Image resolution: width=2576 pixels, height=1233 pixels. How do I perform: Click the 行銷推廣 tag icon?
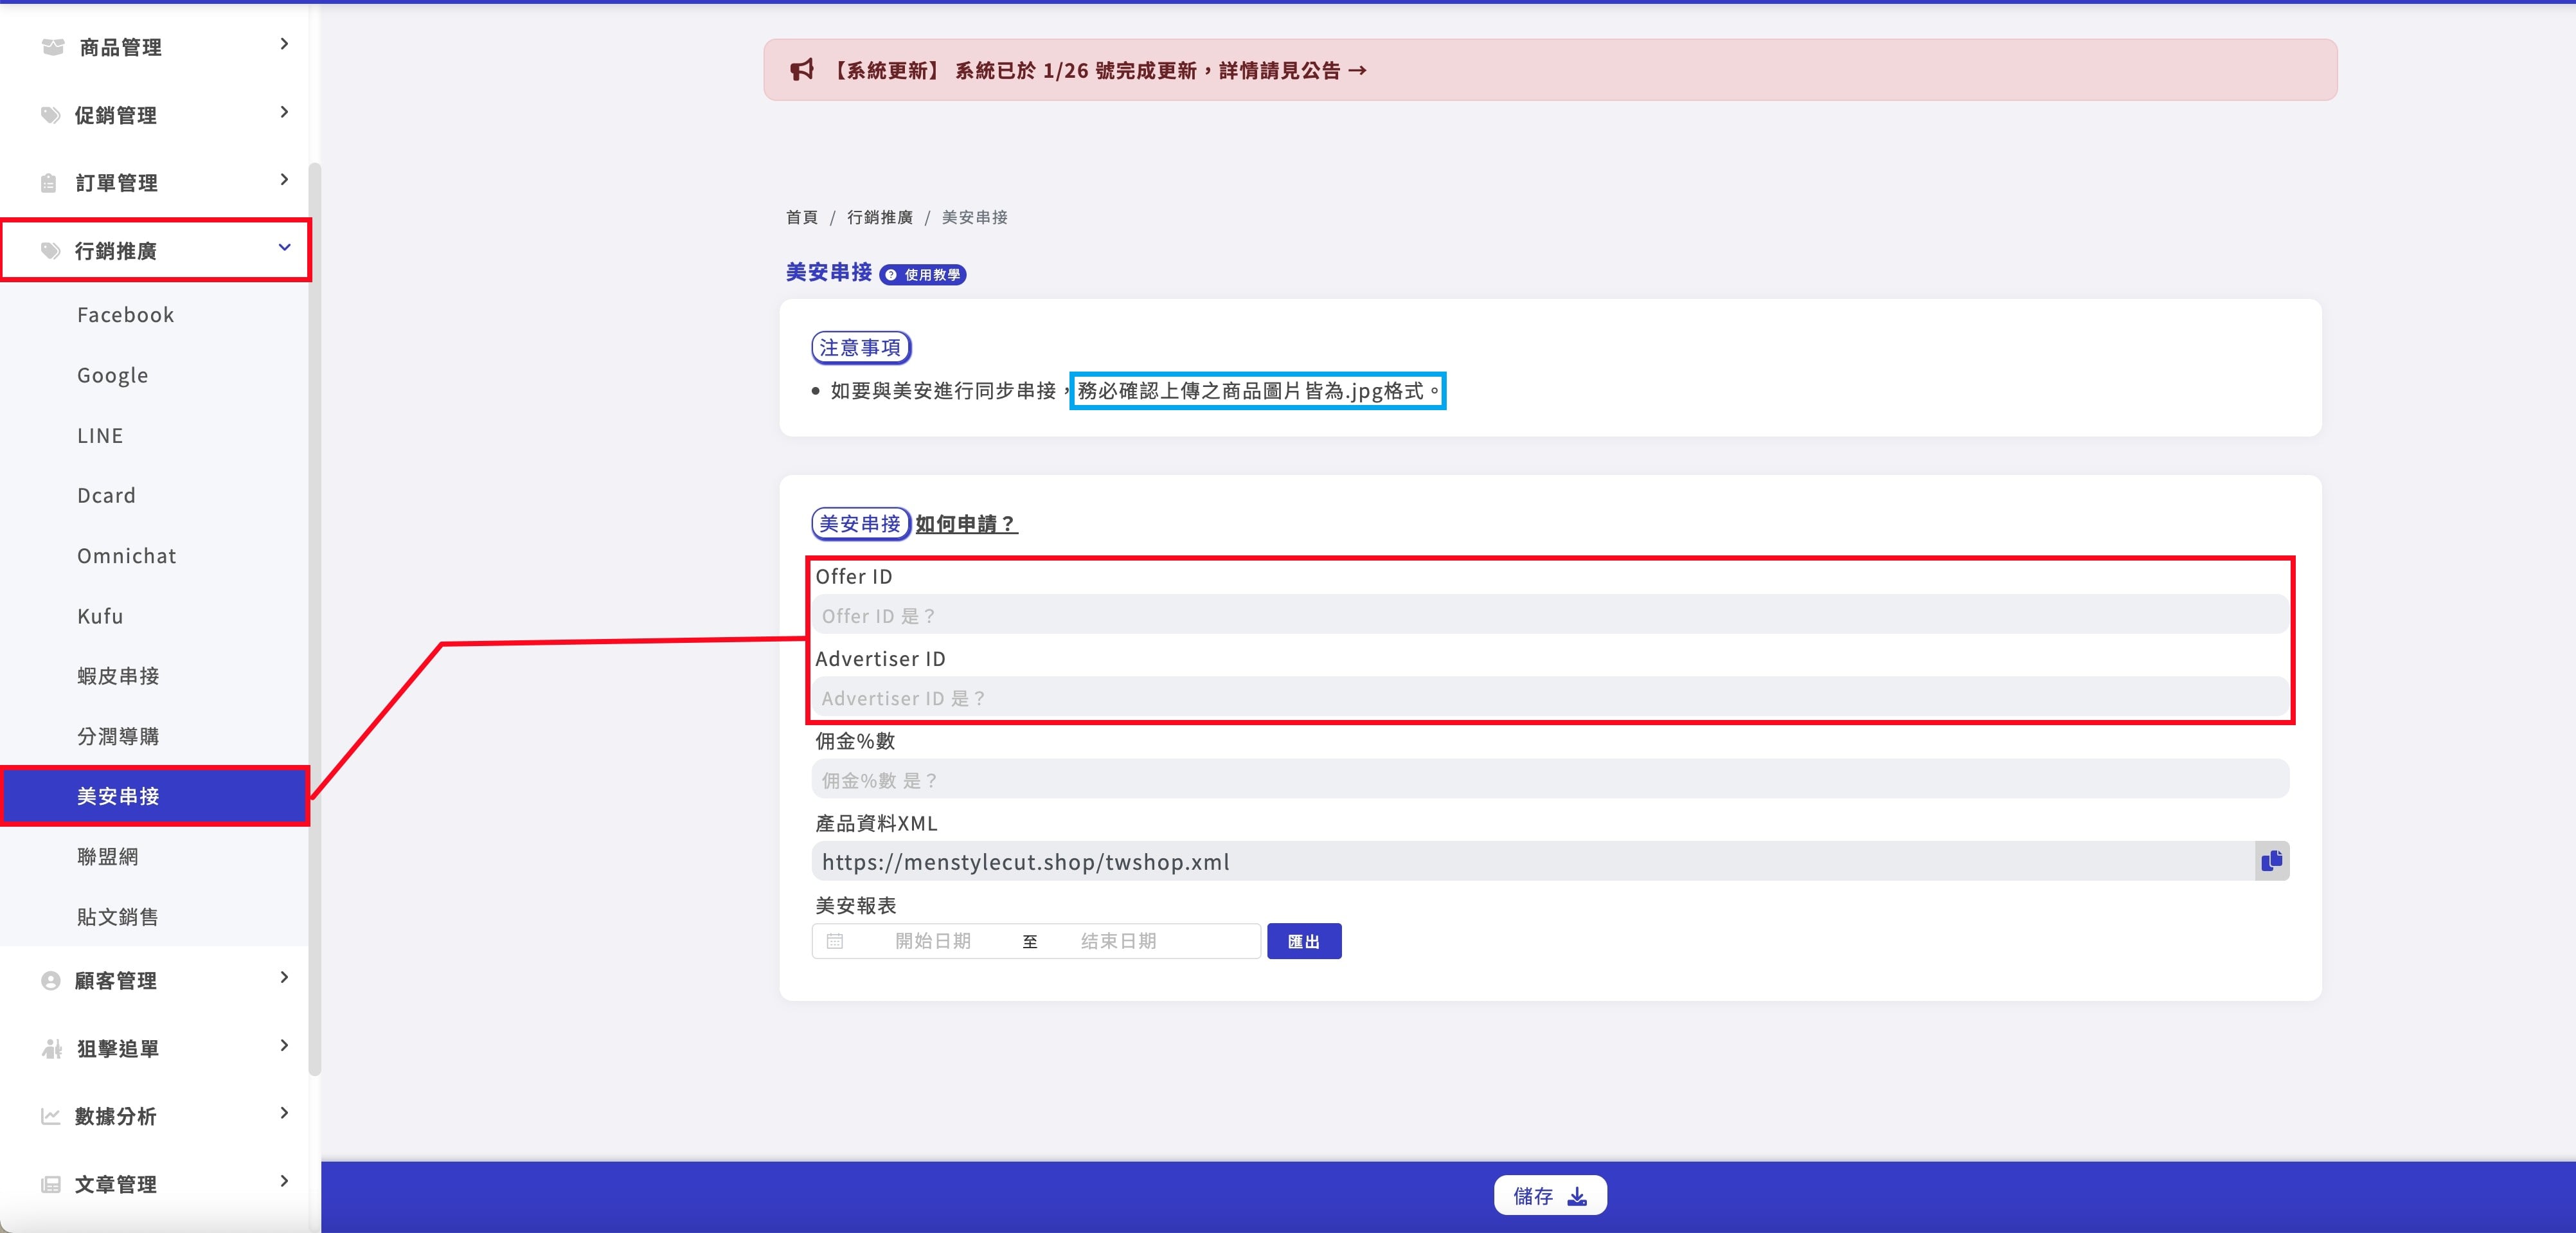(x=51, y=250)
